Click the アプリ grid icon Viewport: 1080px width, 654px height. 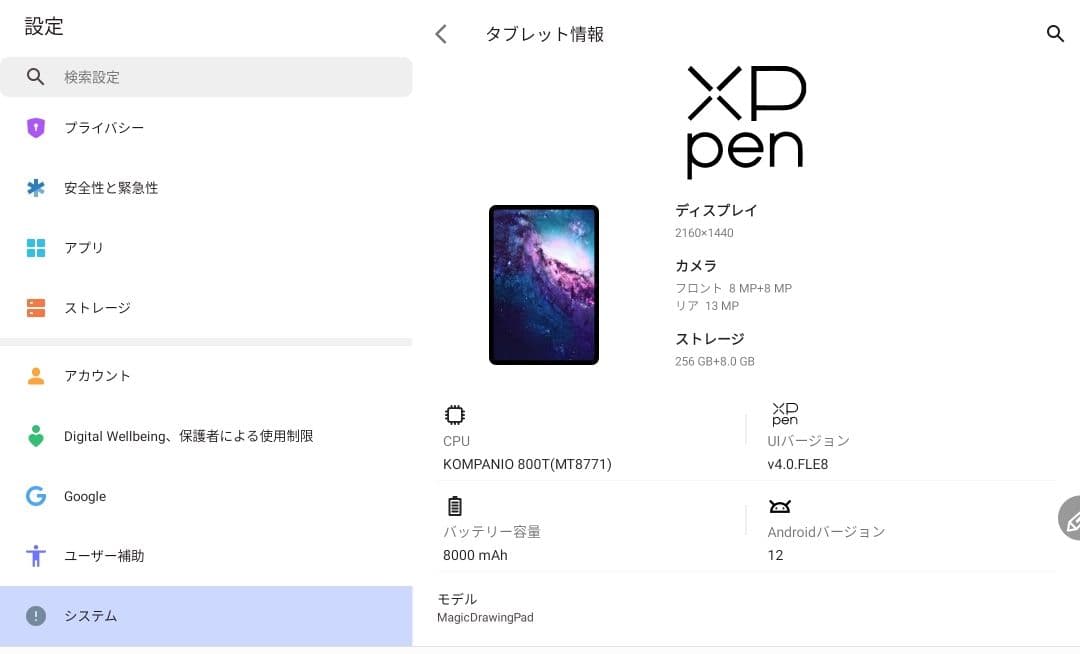pyautogui.click(x=36, y=247)
